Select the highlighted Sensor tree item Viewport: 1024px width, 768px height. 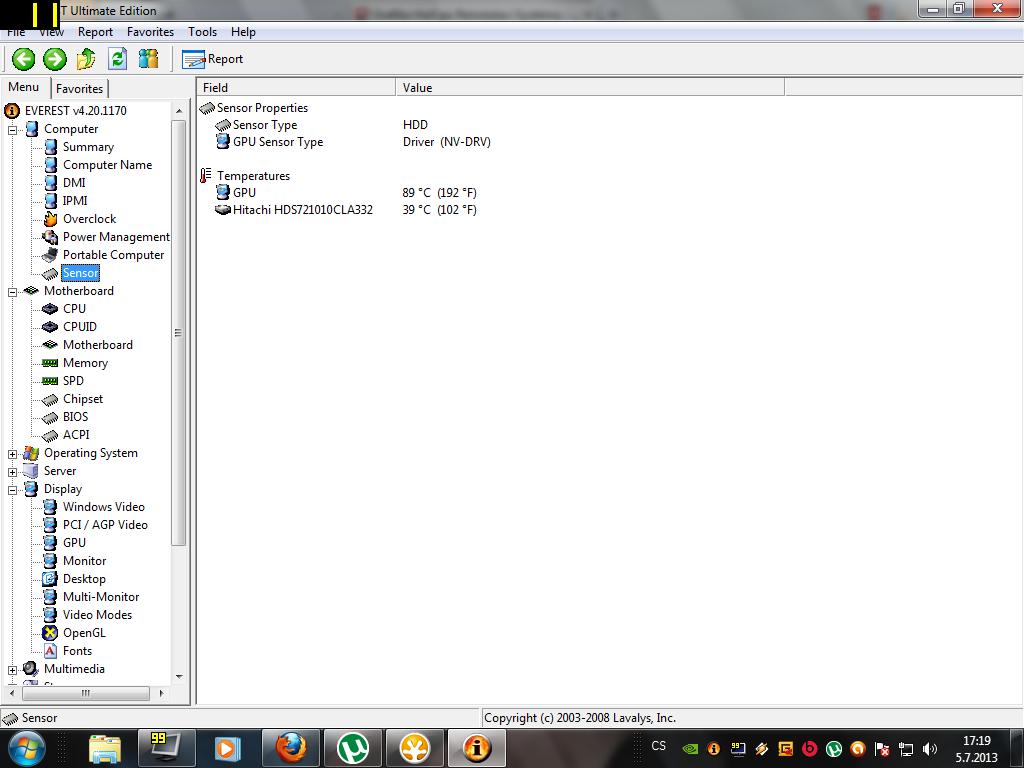click(x=80, y=273)
